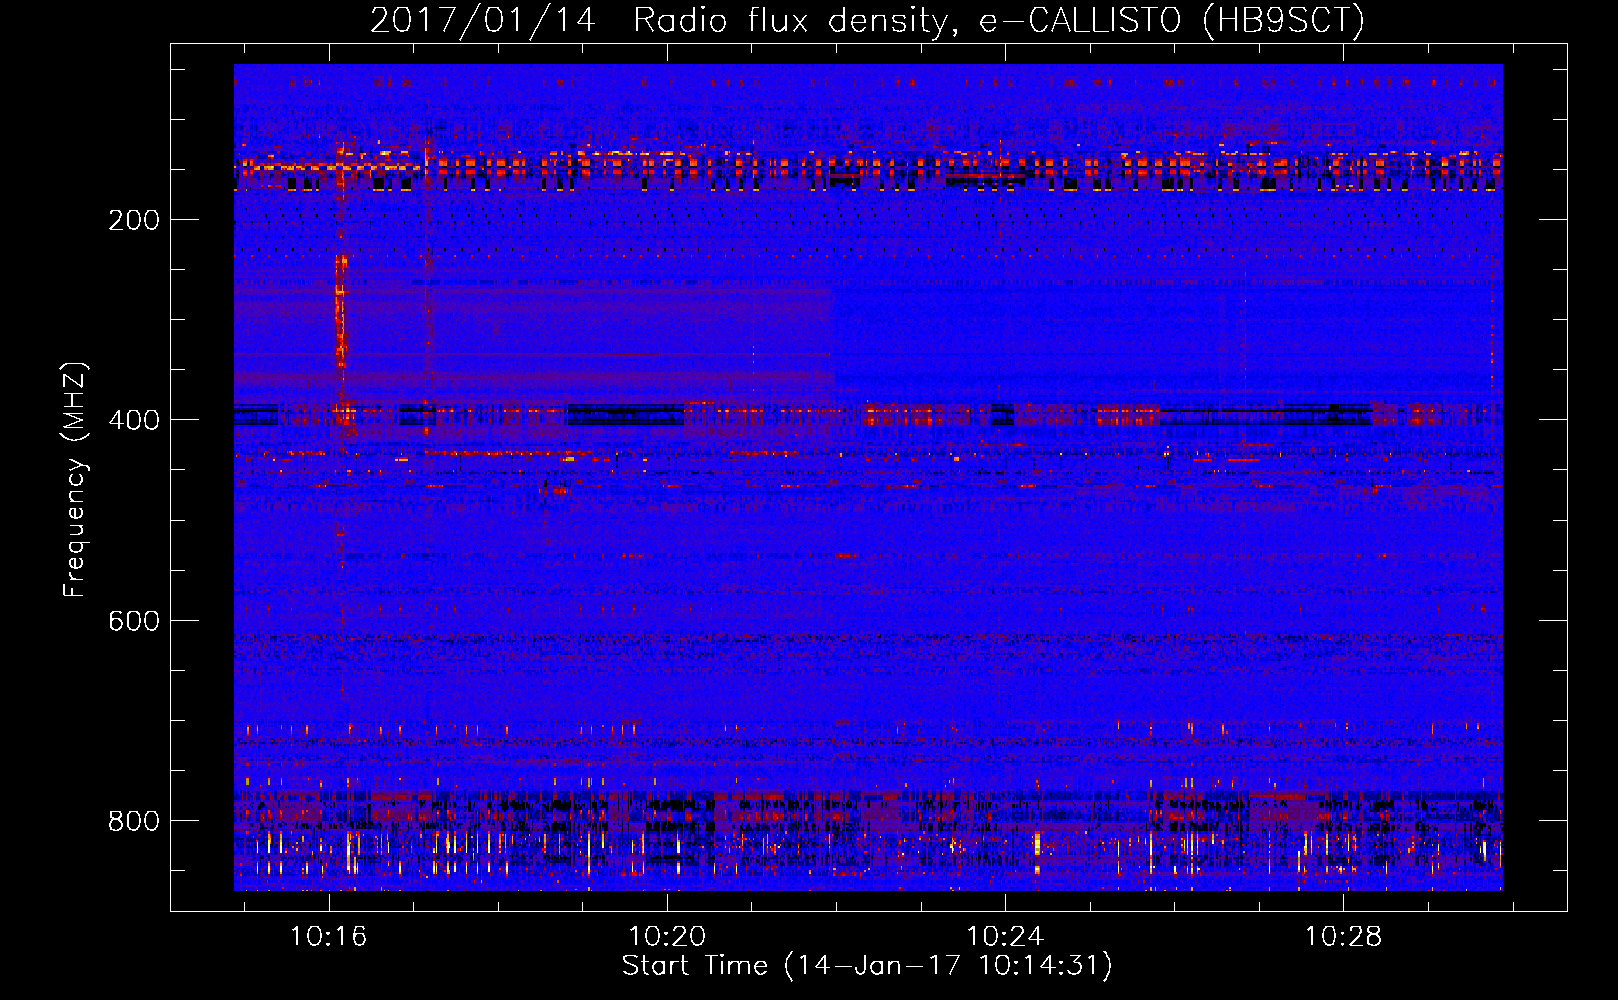Click the 200 frequency tick label
Viewport: 1618px width, 1000px height.
pyautogui.click(x=134, y=220)
